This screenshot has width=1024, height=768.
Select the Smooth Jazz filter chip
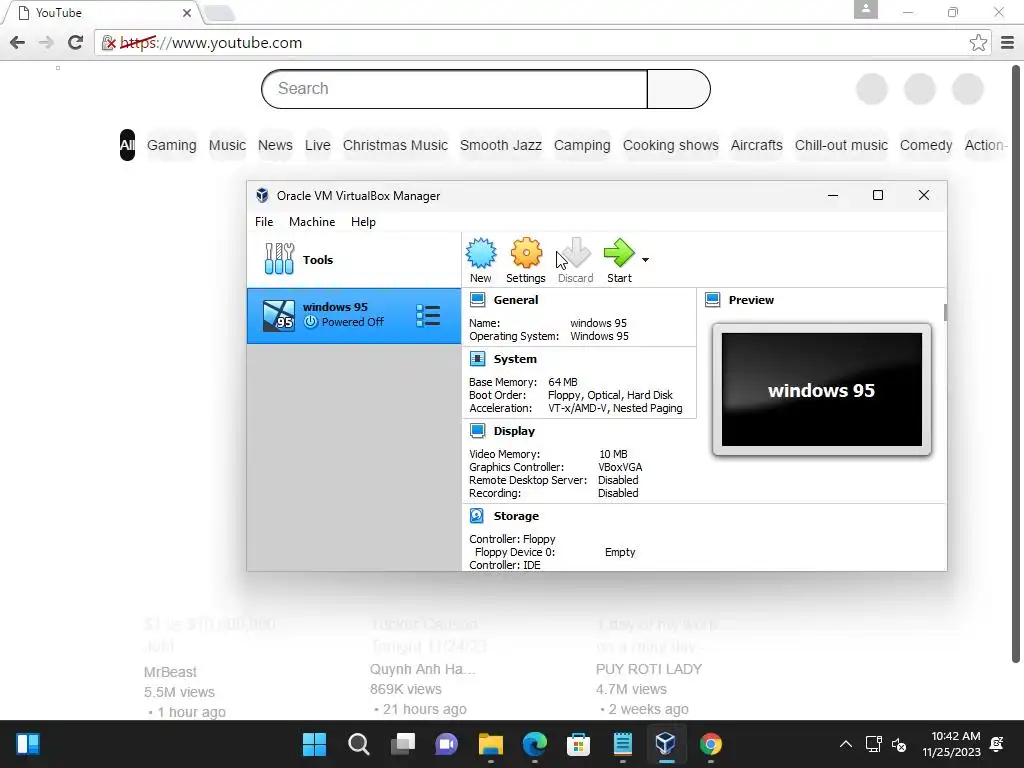point(501,145)
